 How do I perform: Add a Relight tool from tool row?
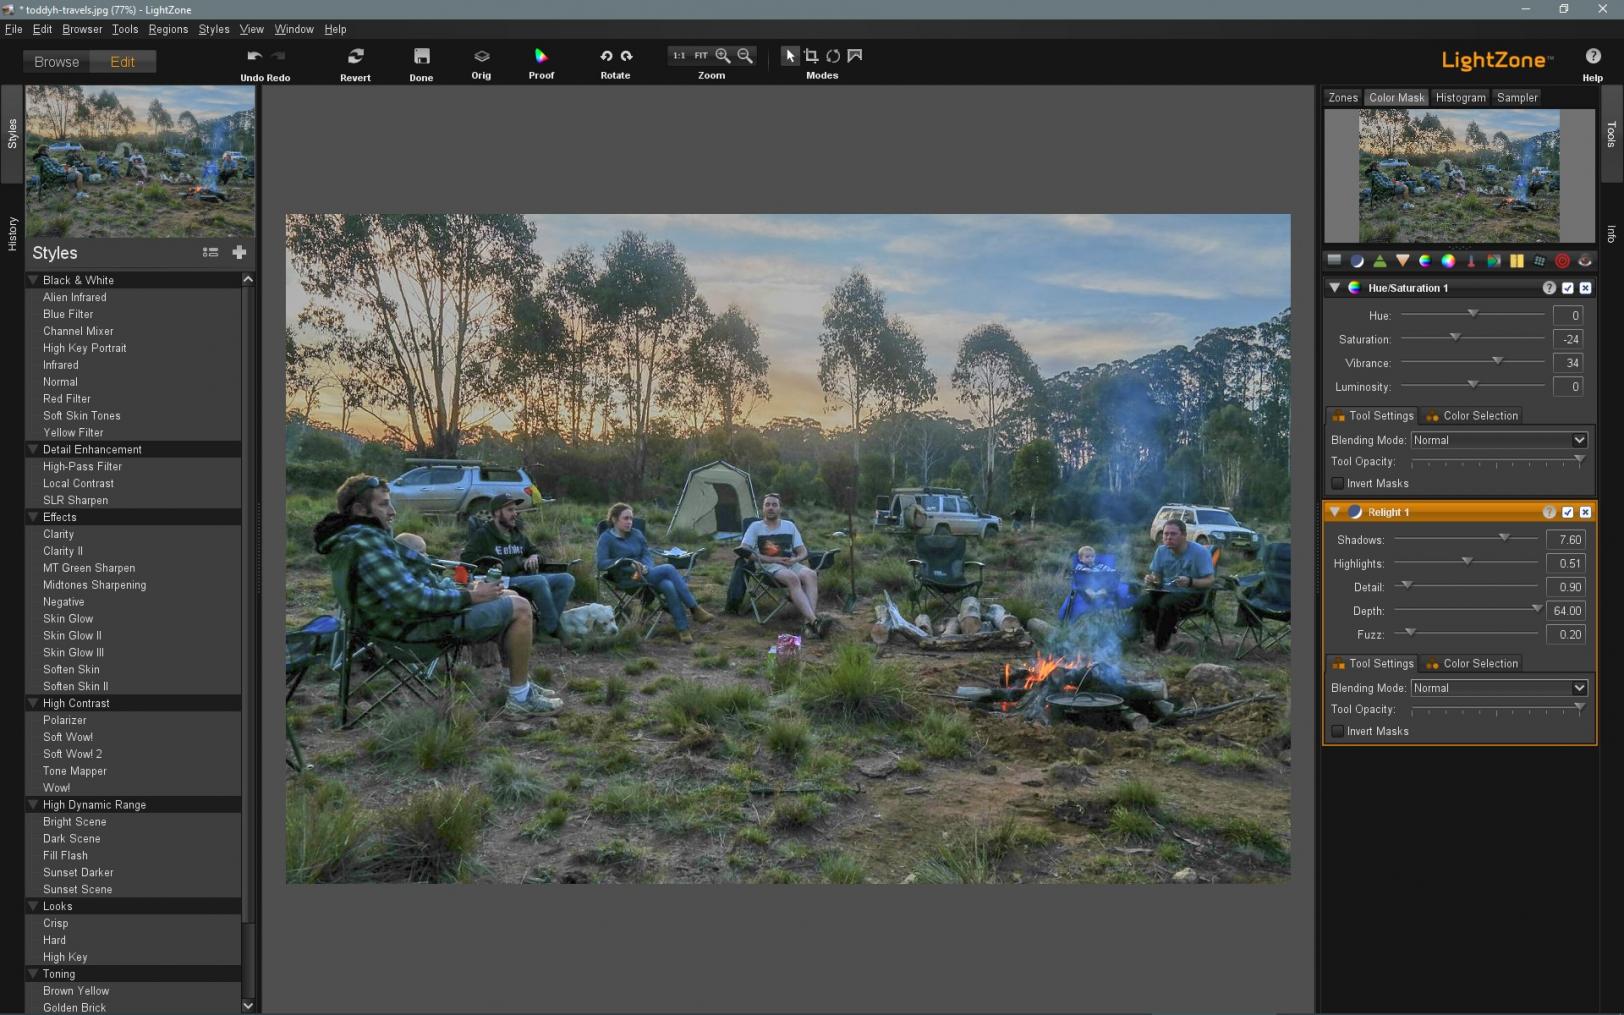(1357, 260)
